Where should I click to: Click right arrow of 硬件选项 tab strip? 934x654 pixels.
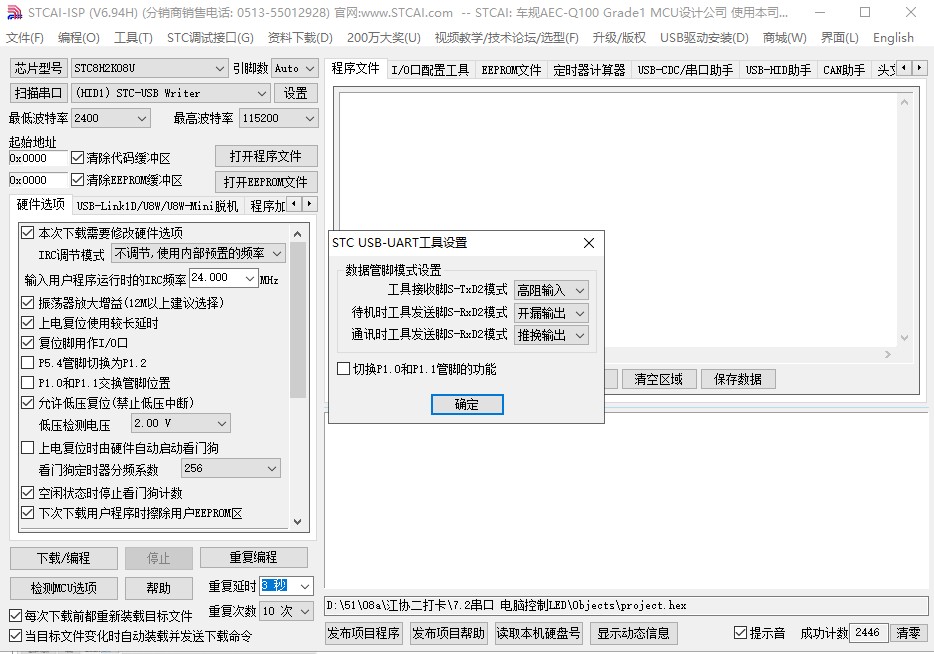[310, 204]
